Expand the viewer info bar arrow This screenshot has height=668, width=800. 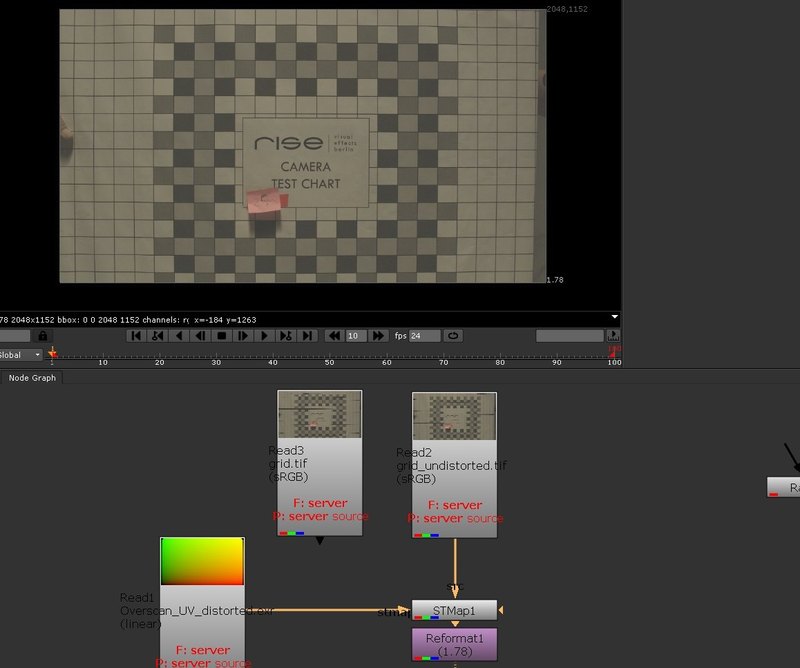click(614, 318)
